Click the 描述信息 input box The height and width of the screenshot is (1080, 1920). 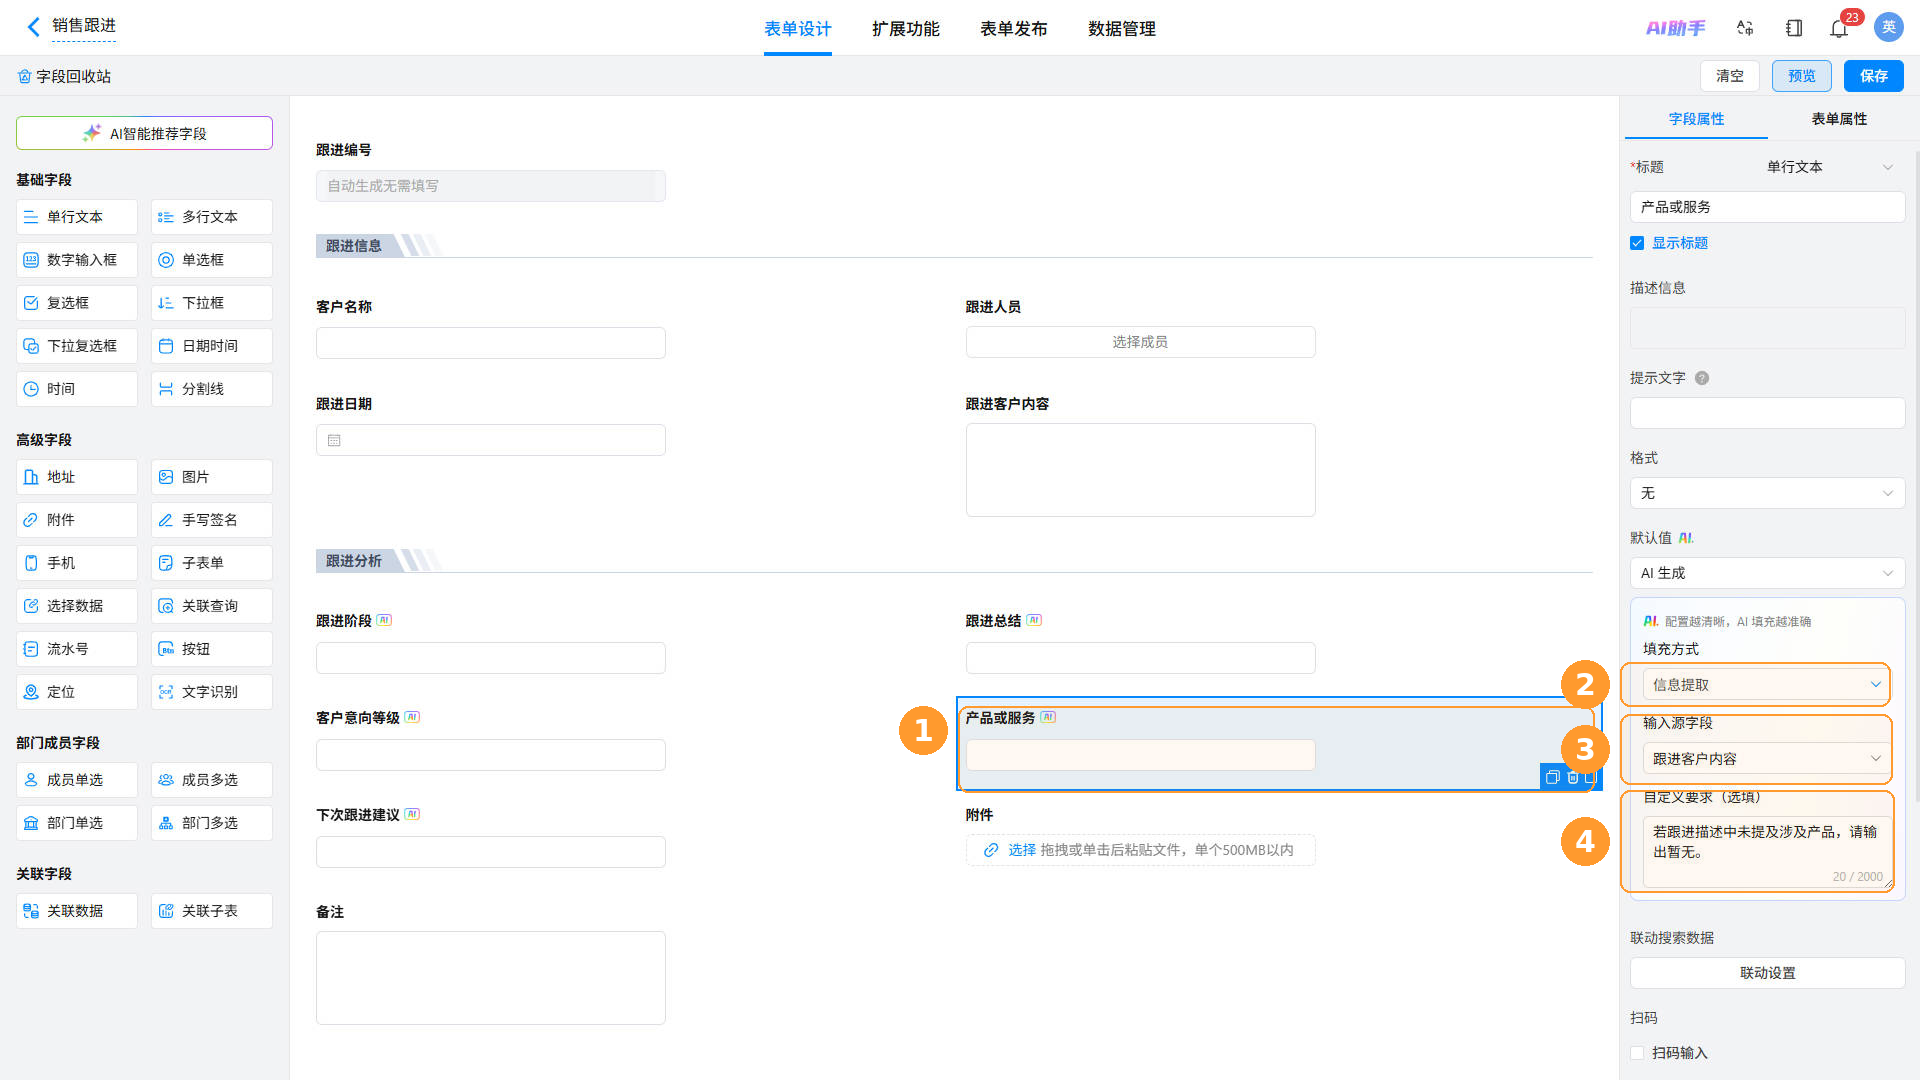tap(1767, 328)
